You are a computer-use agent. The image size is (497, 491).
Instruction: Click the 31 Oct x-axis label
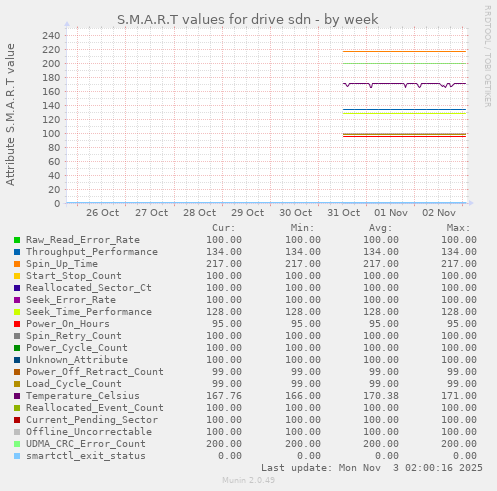tap(344, 213)
